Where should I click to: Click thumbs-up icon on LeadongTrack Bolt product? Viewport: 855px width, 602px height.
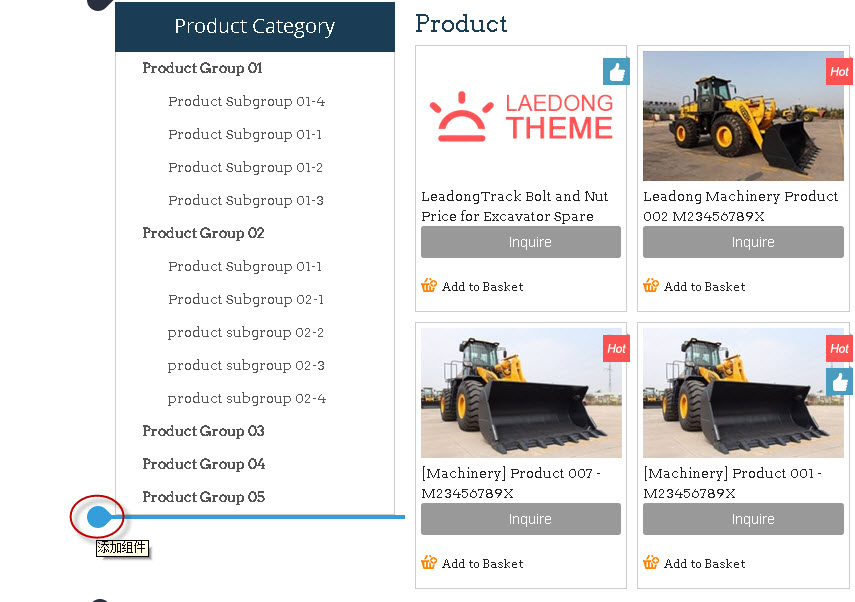pos(616,72)
